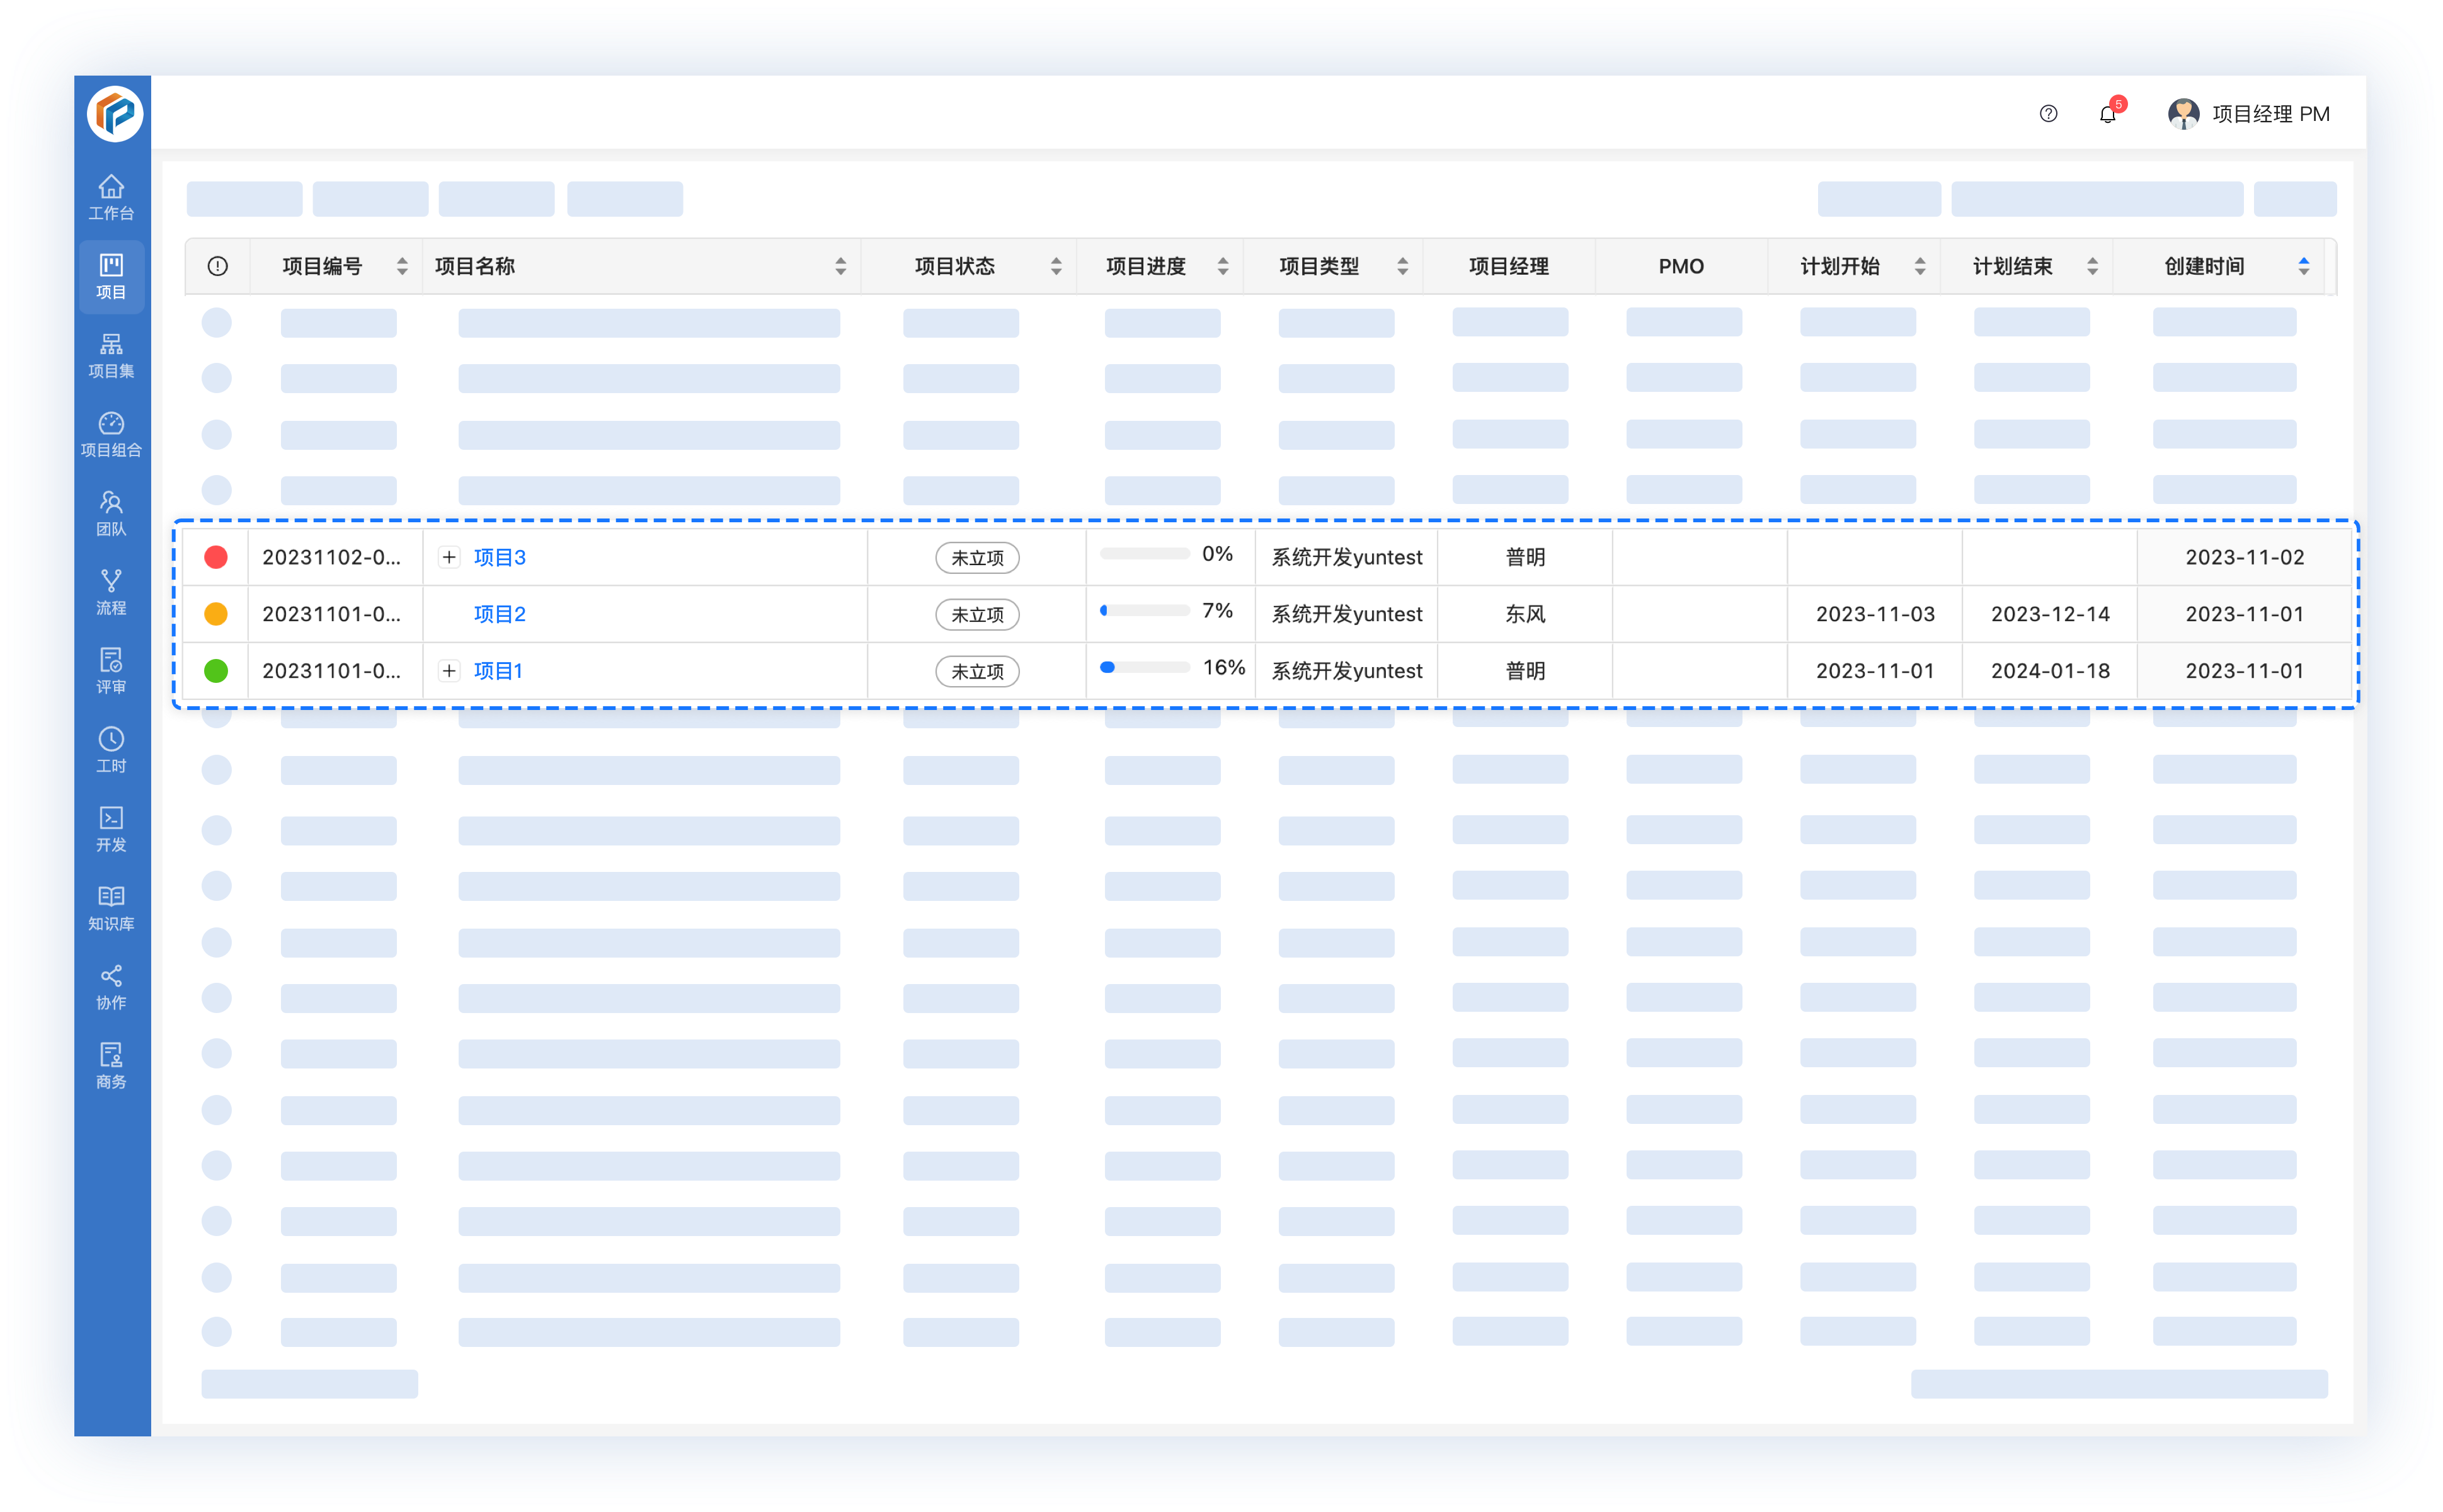Click 系统开发yuntest type cell of 项目3
2443x1512 pixels.
click(x=1346, y=557)
